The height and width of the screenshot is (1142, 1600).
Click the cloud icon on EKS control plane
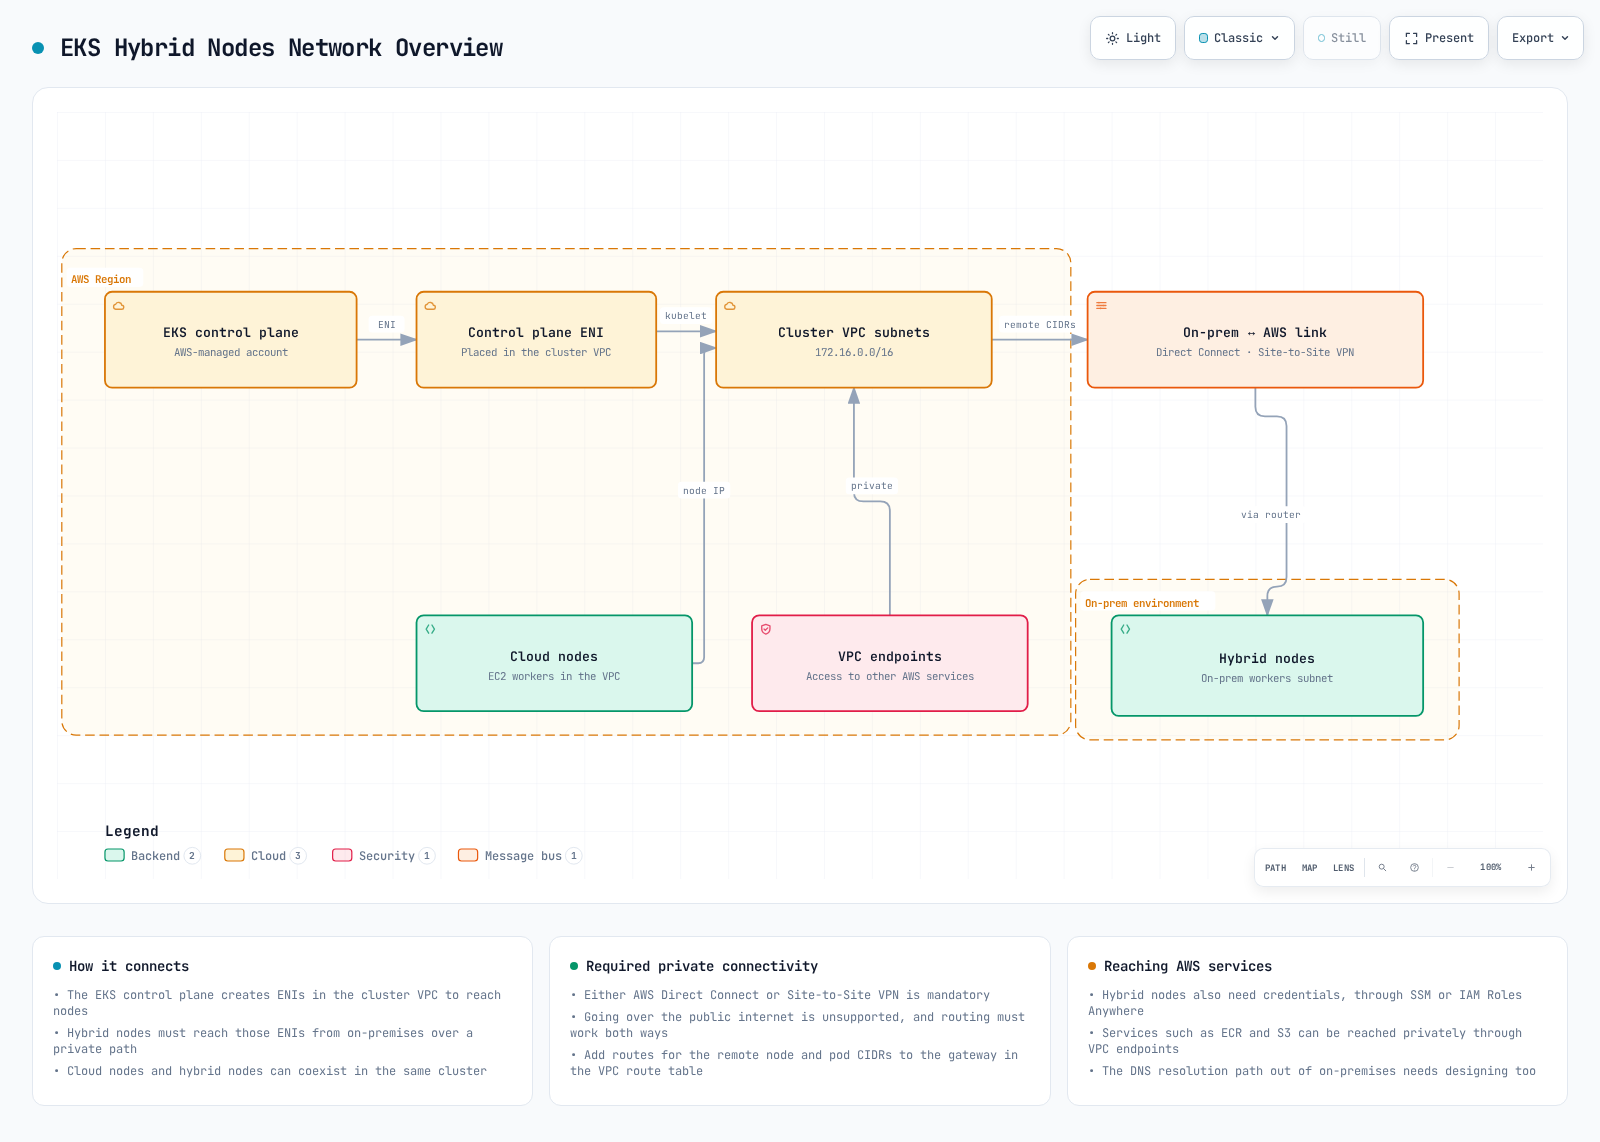(x=119, y=306)
